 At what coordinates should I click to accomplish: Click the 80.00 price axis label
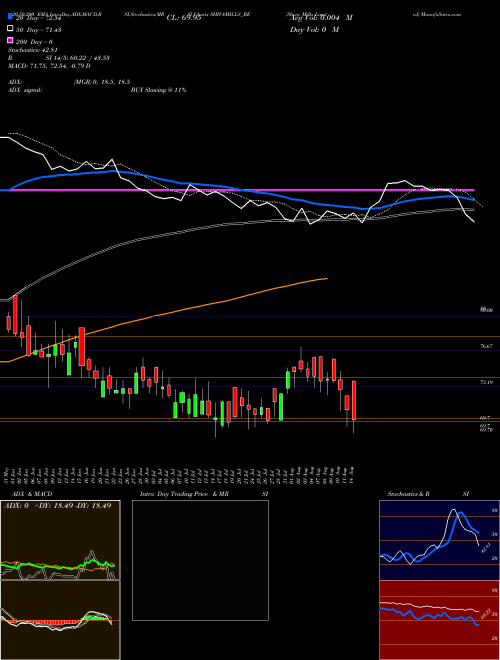(486, 310)
